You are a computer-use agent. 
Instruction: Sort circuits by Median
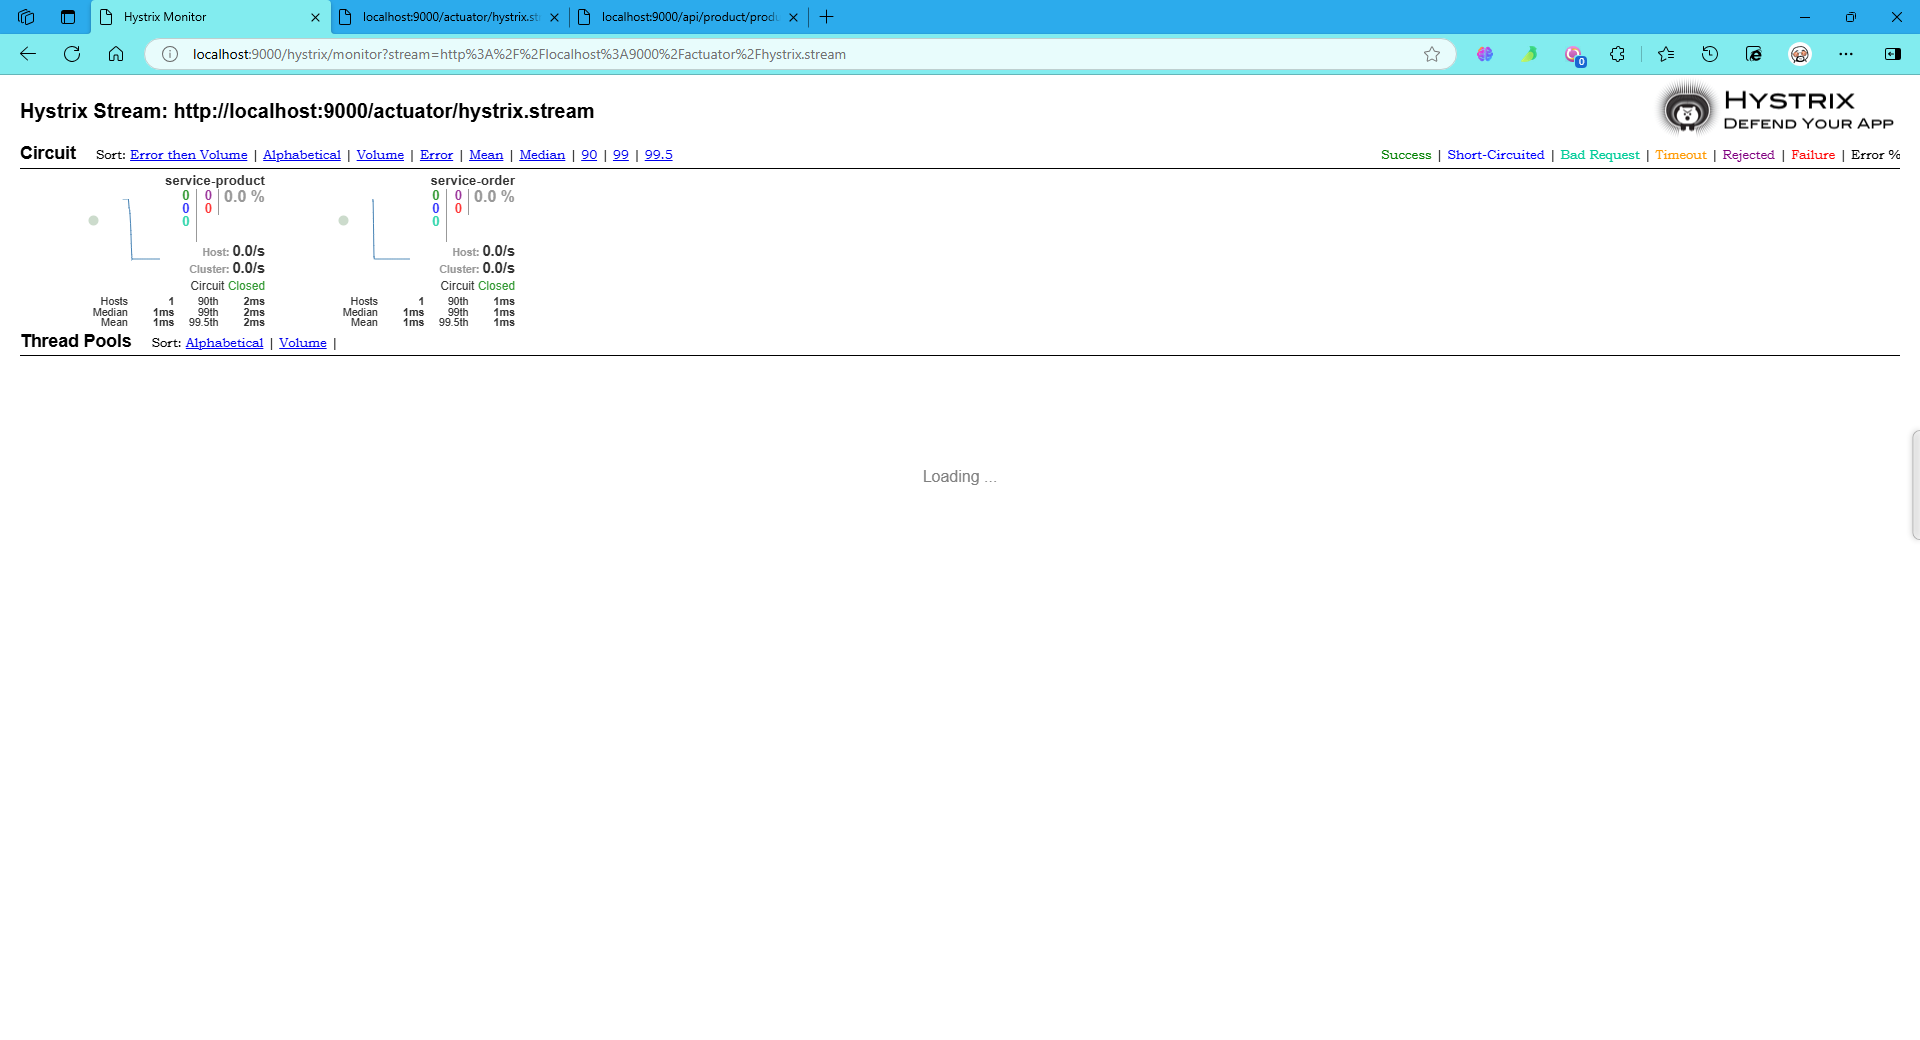click(x=542, y=155)
